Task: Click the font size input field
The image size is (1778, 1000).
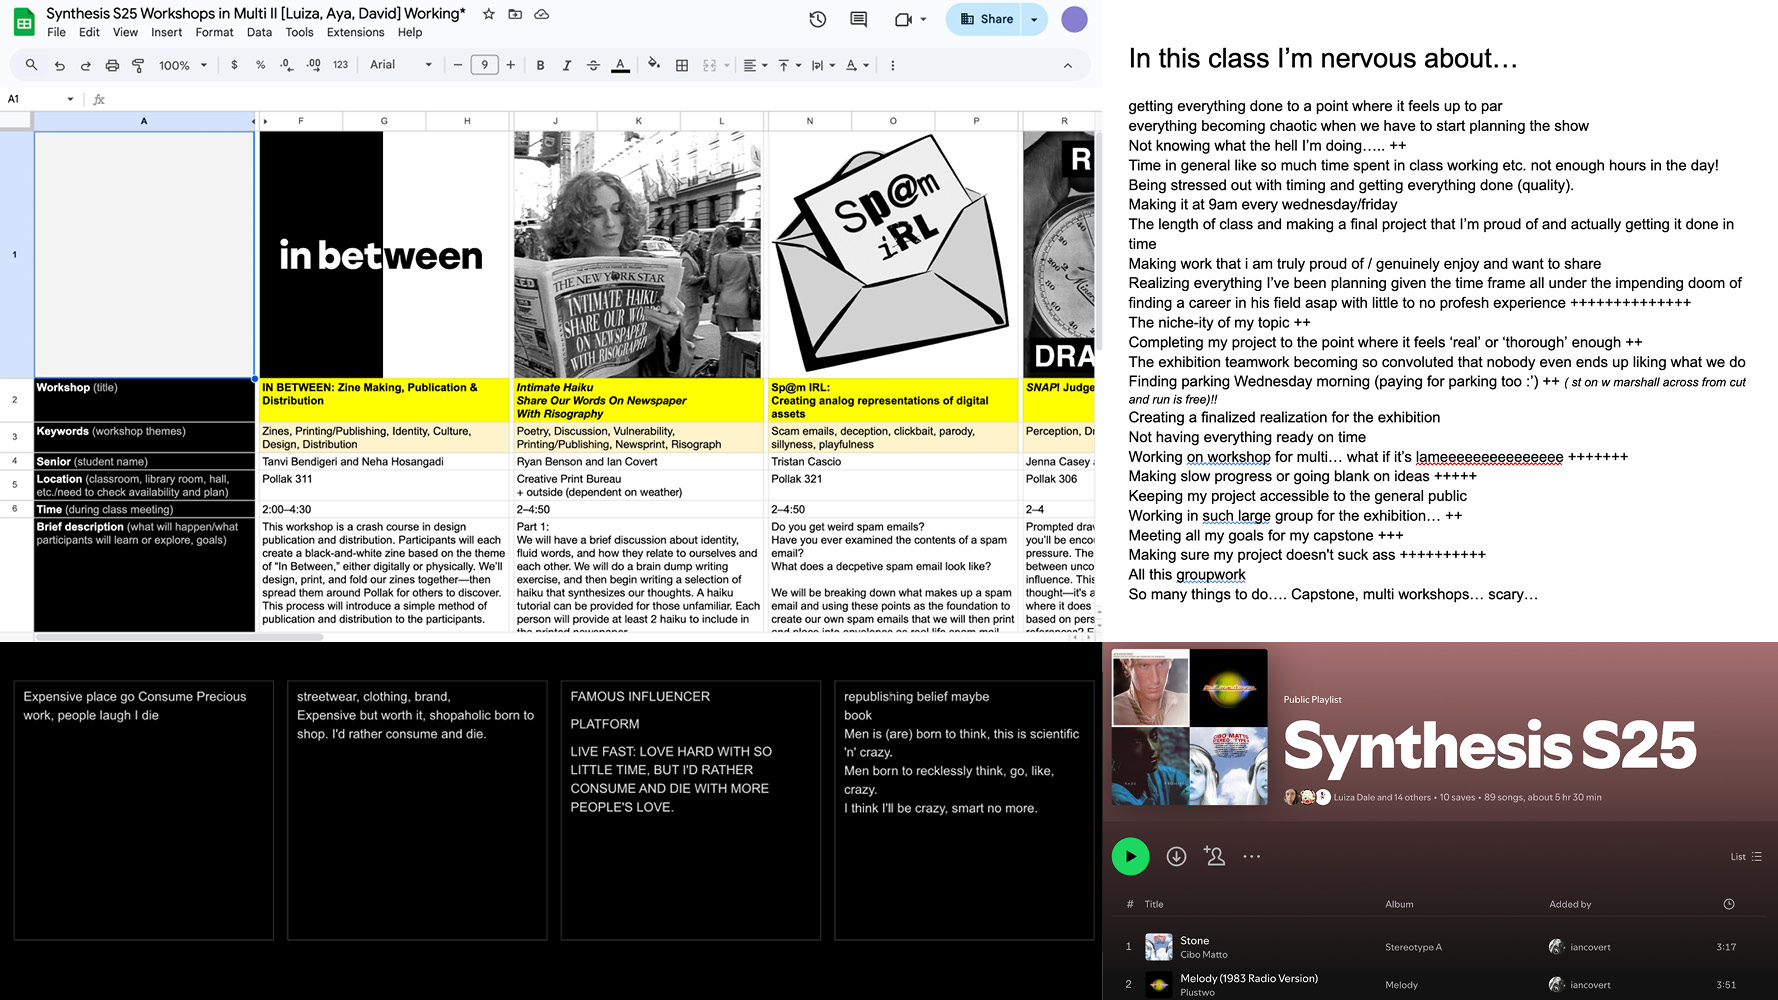Action: [x=484, y=65]
